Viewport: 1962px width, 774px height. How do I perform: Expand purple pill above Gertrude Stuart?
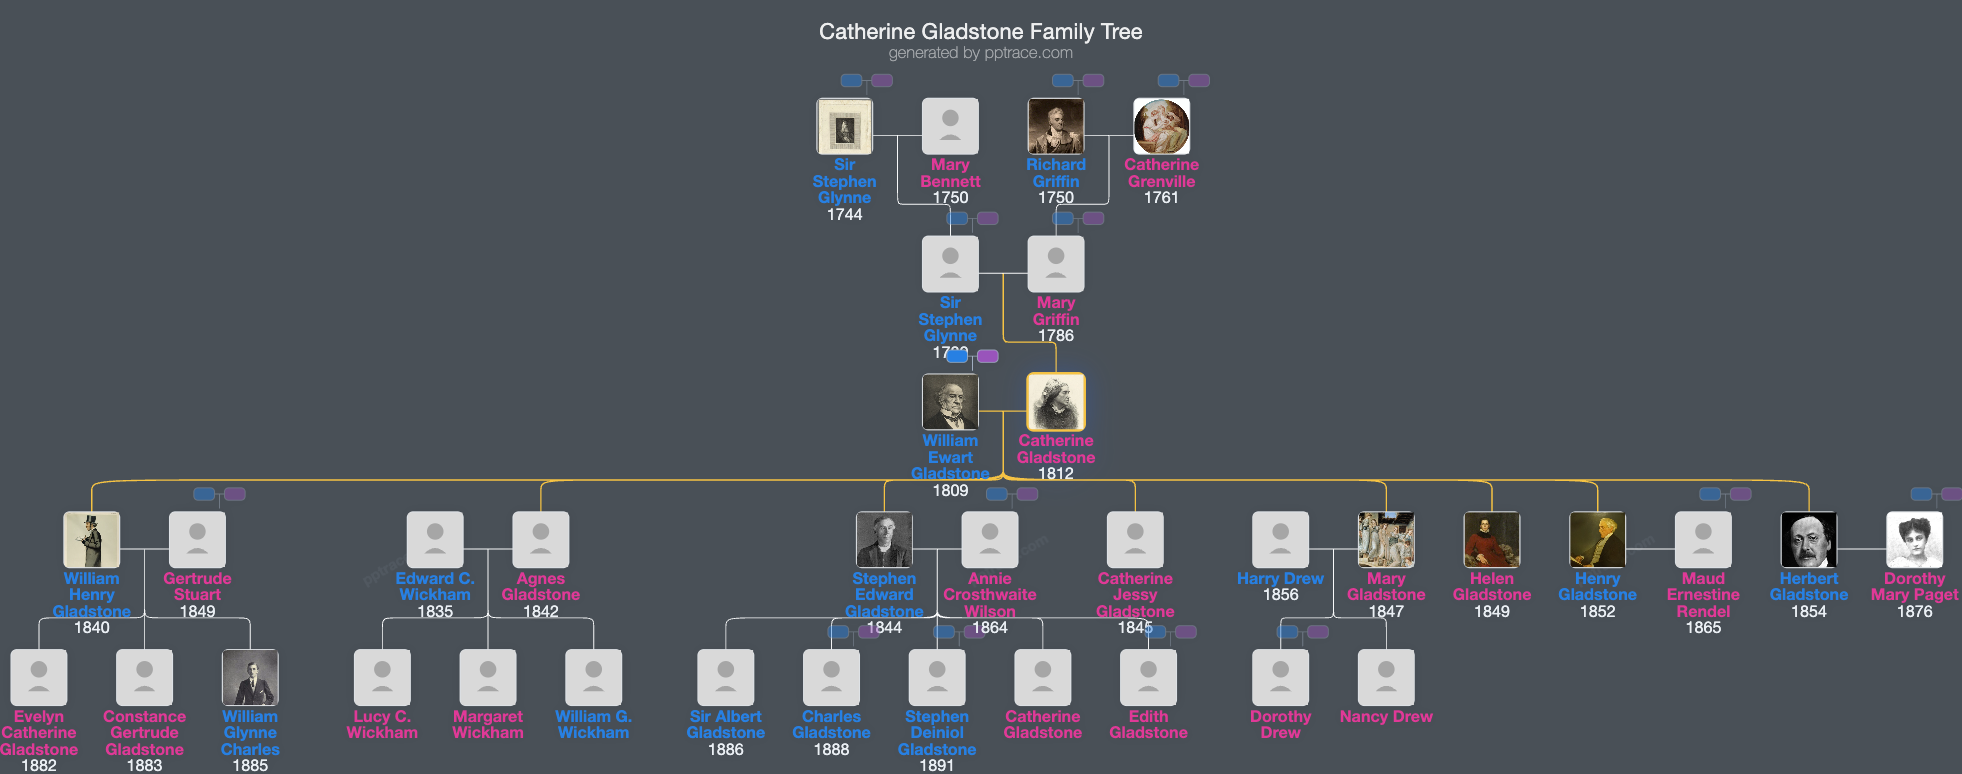(235, 494)
